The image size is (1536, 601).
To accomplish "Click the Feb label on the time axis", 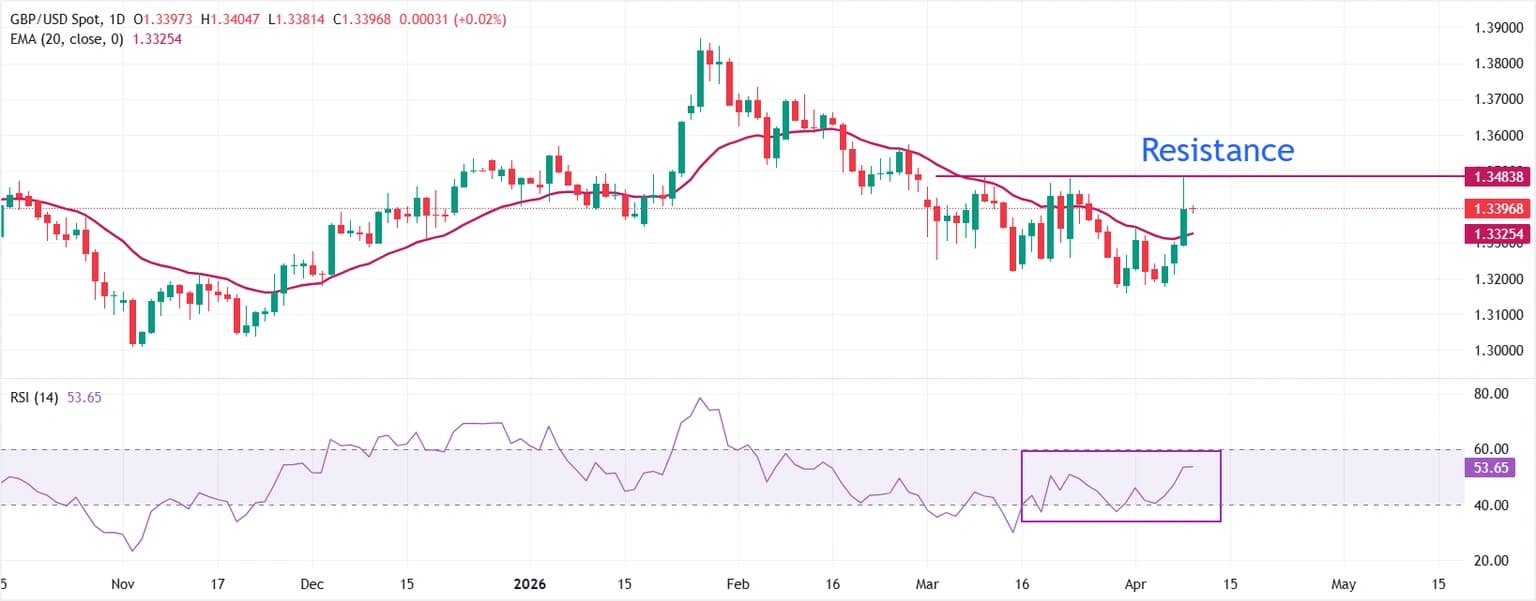I will click(738, 583).
